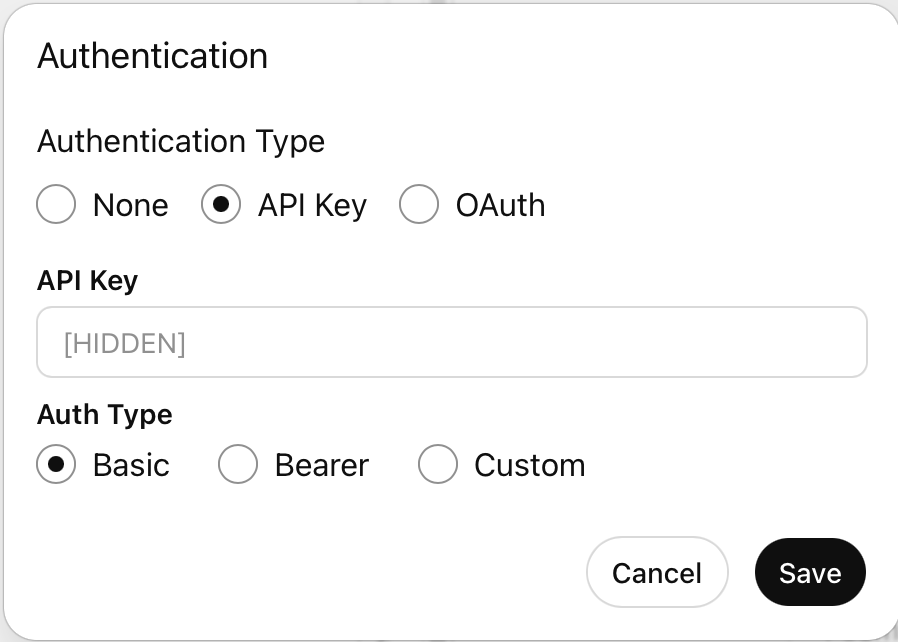The height and width of the screenshot is (642, 898).
Task: Save the authentication settings
Action: tap(809, 573)
